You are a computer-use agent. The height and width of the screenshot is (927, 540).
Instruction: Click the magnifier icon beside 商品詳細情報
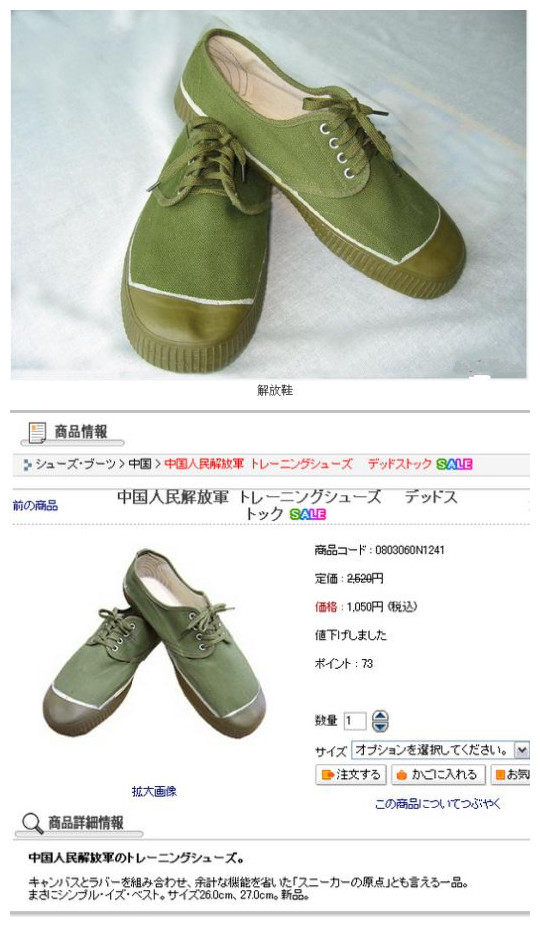click(32, 823)
